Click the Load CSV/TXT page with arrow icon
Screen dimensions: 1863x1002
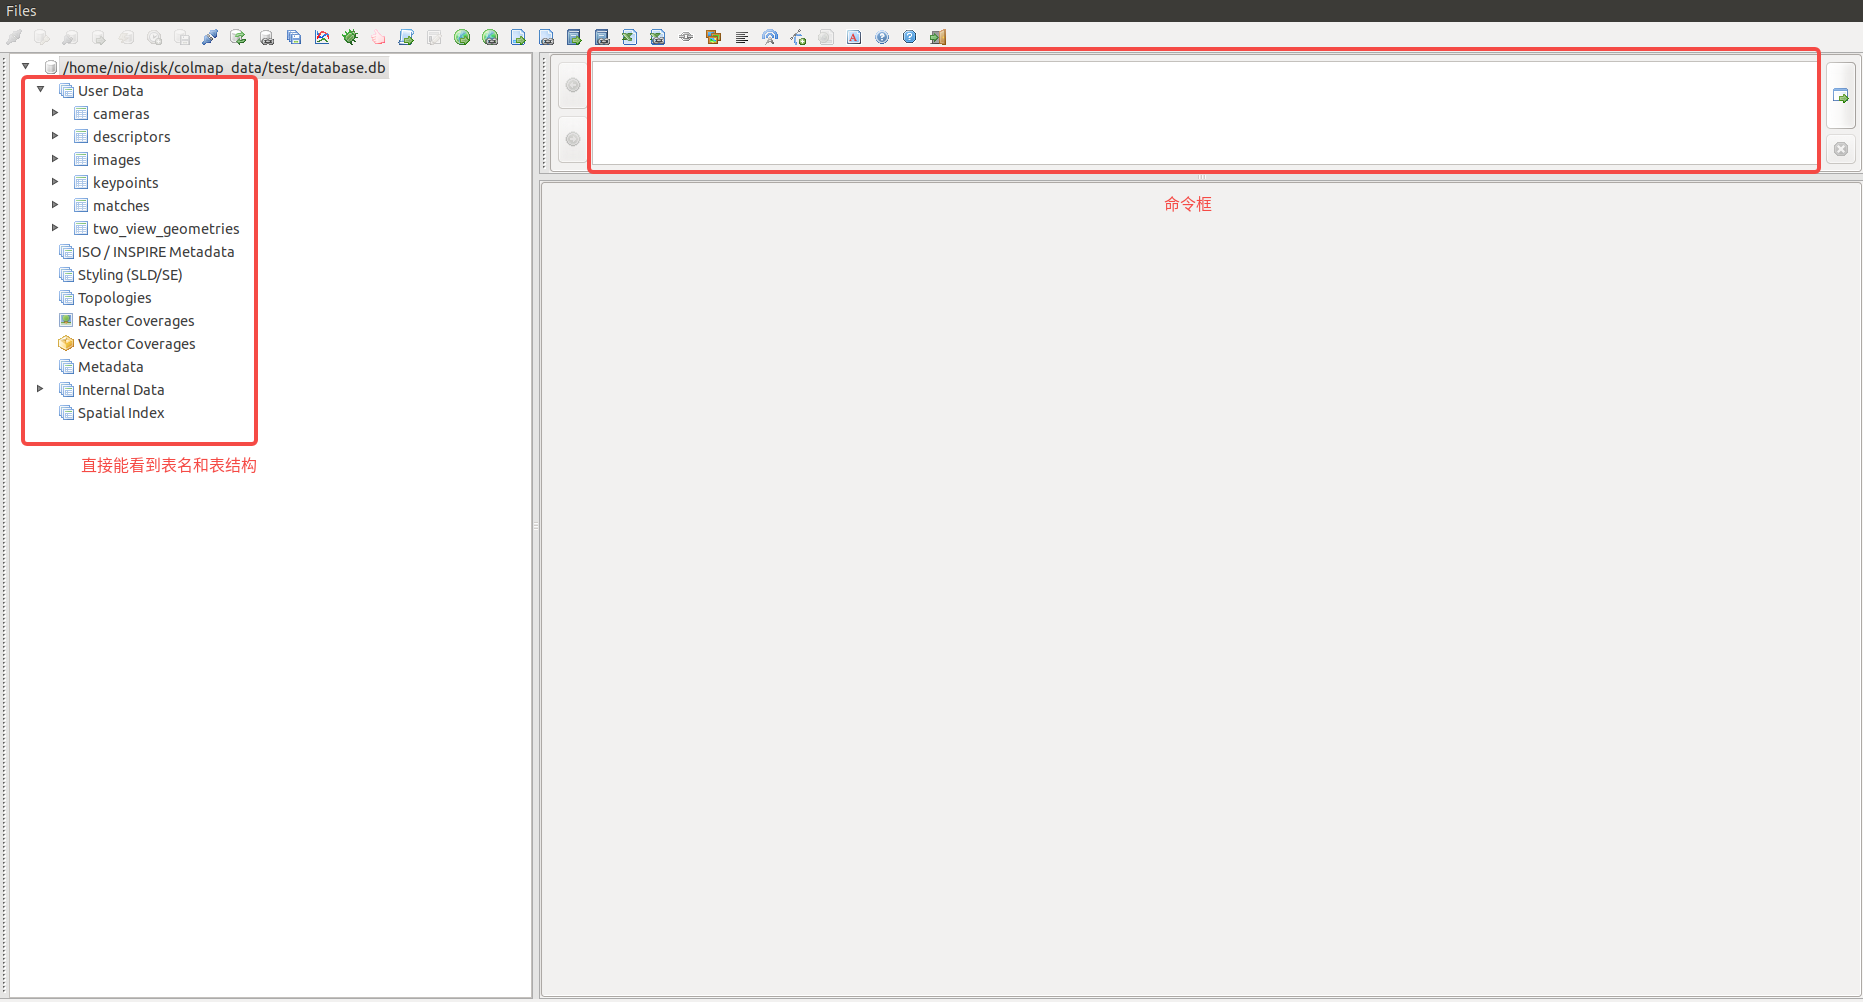(518, 37)
